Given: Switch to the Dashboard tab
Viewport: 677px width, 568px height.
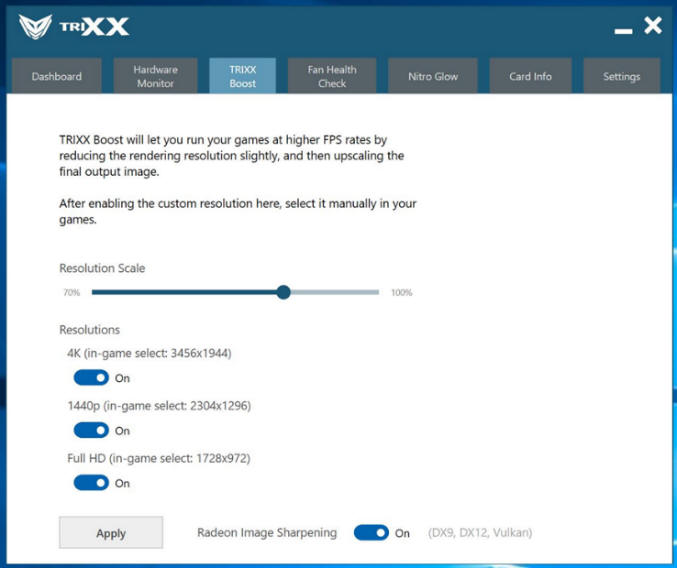Looking at the screenshot, I should coord(56,76).
